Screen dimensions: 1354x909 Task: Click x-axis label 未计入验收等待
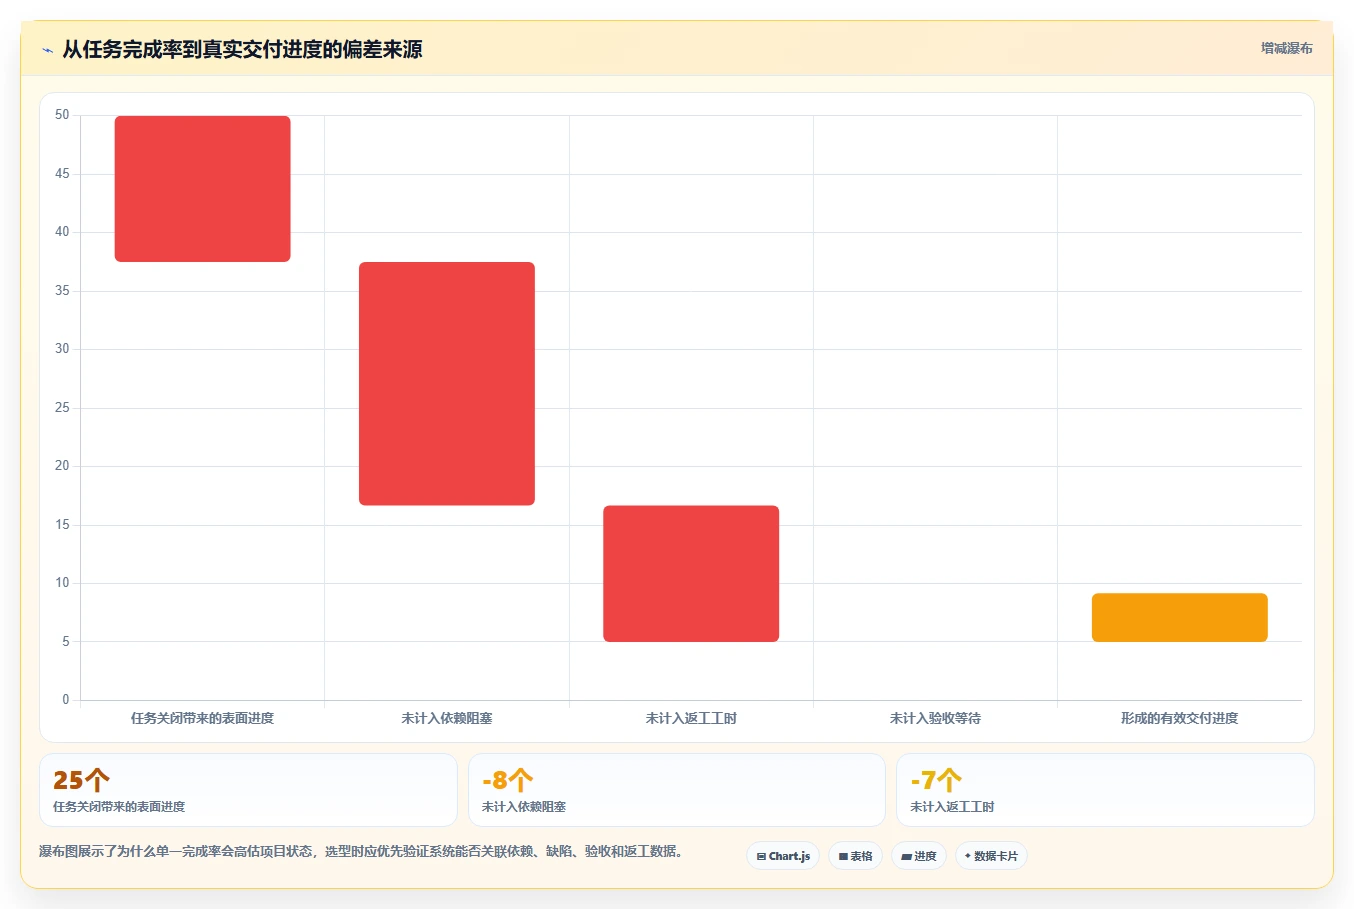(x=935, y=718)
